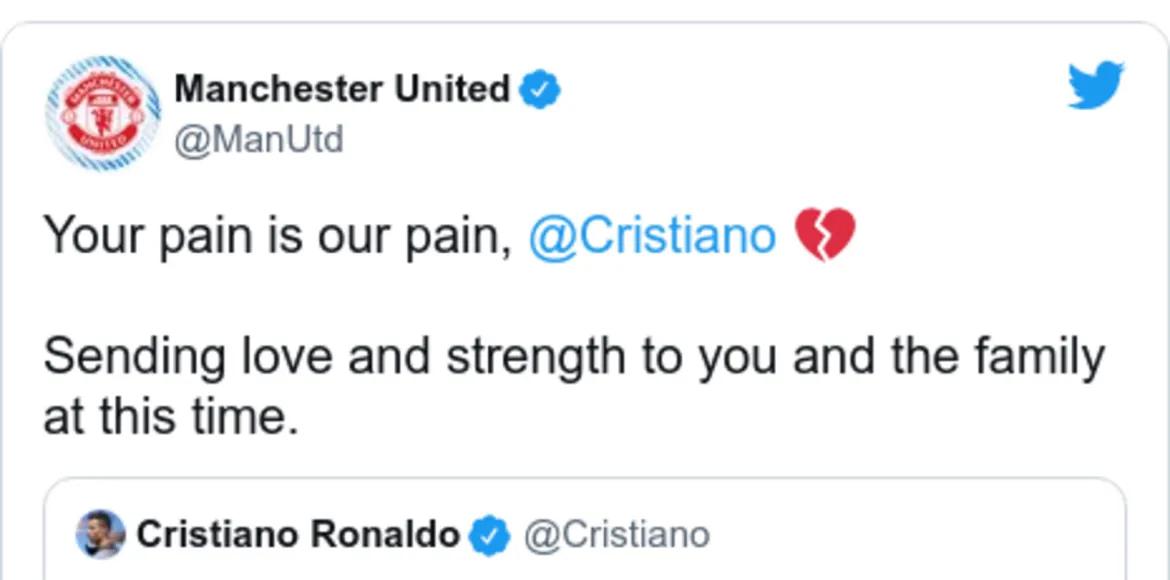Open Cristiano Ronaldo's small profile photo
Viewport: 1170px width, 580px height.
[x=100, y=535]
